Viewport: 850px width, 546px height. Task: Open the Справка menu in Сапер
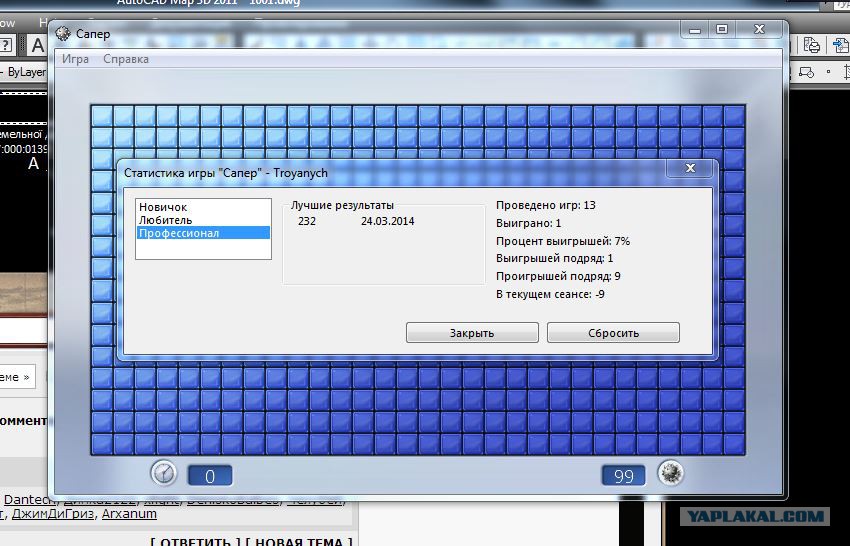126,59
